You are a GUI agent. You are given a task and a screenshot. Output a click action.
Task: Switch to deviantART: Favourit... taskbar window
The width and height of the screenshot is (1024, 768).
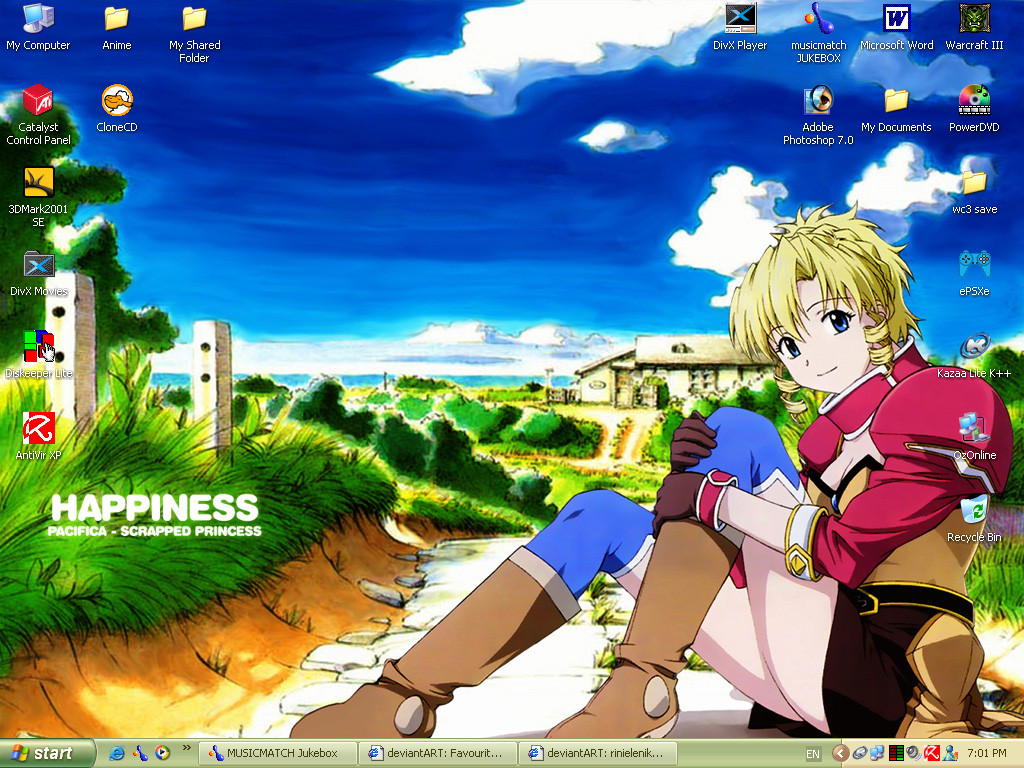[x=438, y=754]
